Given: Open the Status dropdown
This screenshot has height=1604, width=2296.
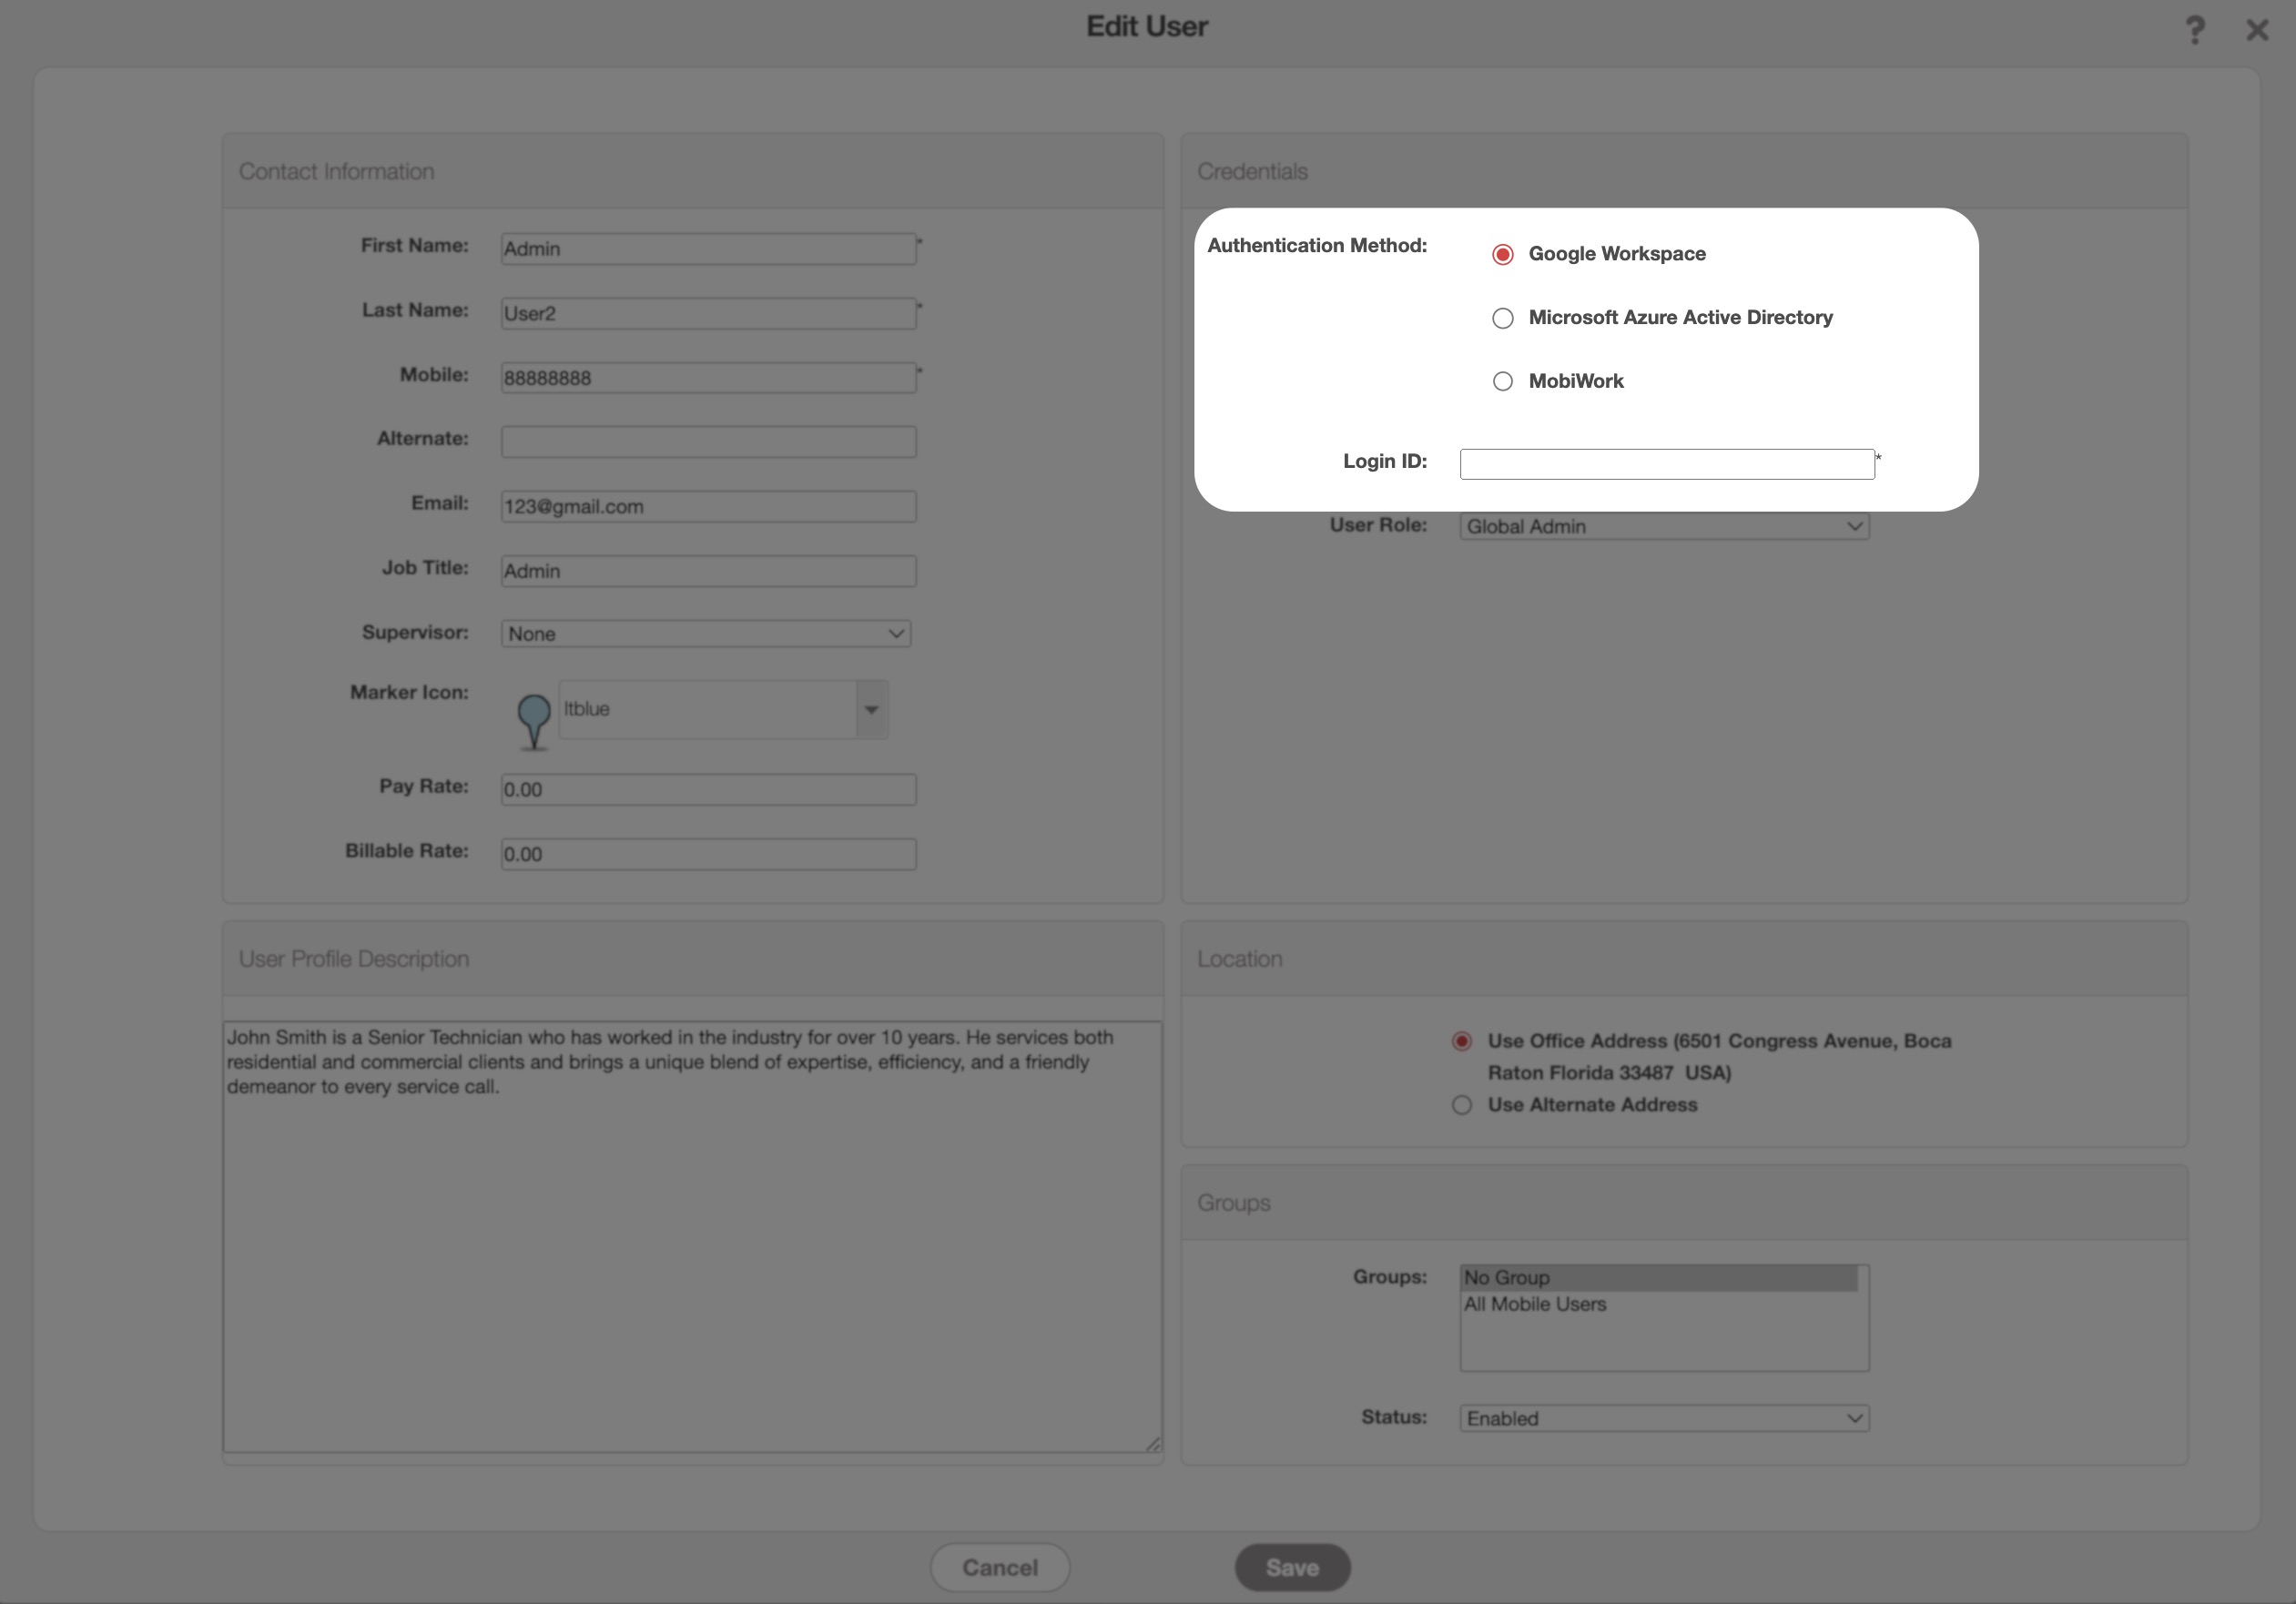Looking at the screenshot, I should click(x=1664, y=1418).
